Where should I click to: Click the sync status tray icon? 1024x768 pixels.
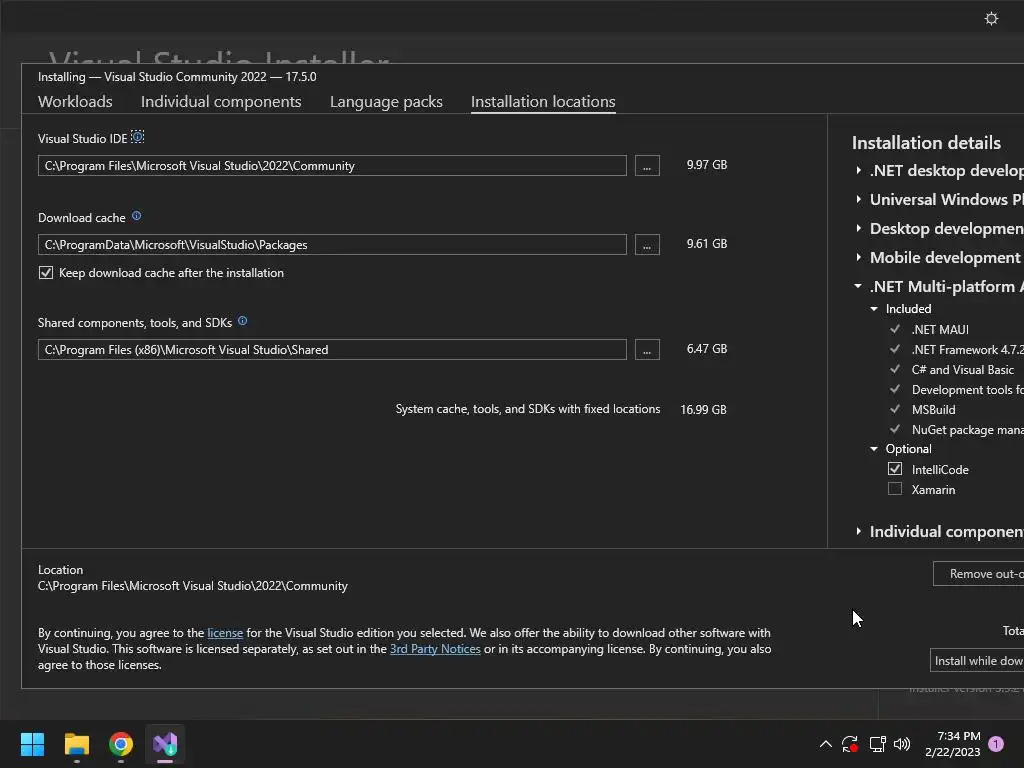[x=850, y=744]
